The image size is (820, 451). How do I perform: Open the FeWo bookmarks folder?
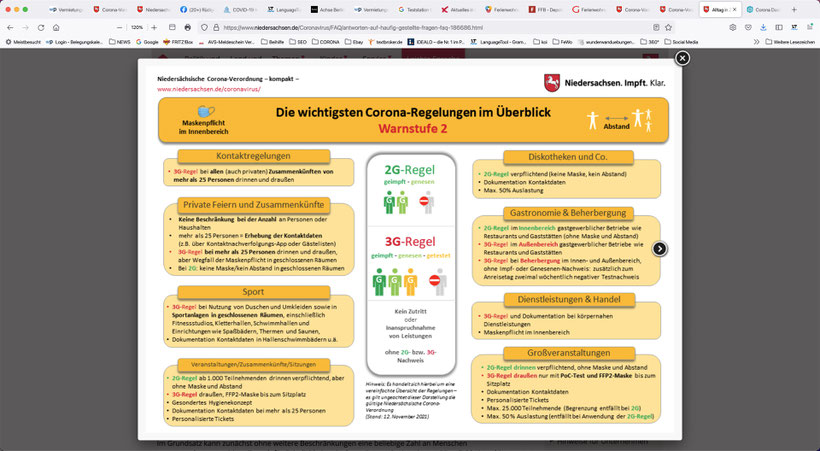[562, 42]
